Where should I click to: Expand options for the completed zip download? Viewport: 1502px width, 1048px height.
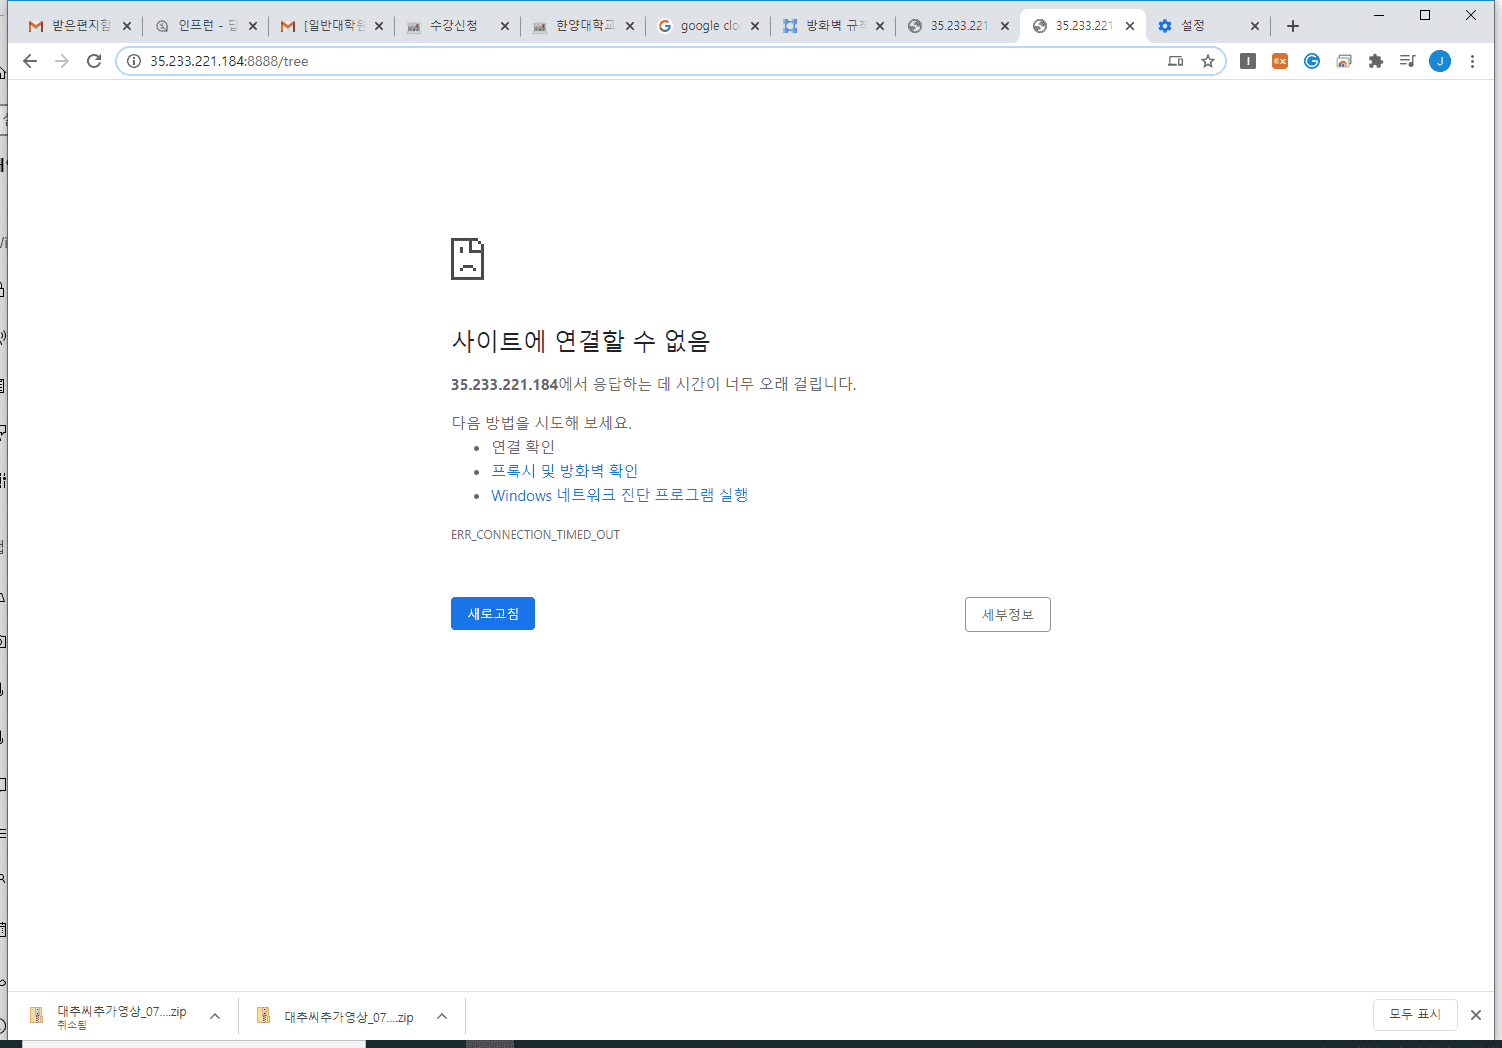[442, 1017]
